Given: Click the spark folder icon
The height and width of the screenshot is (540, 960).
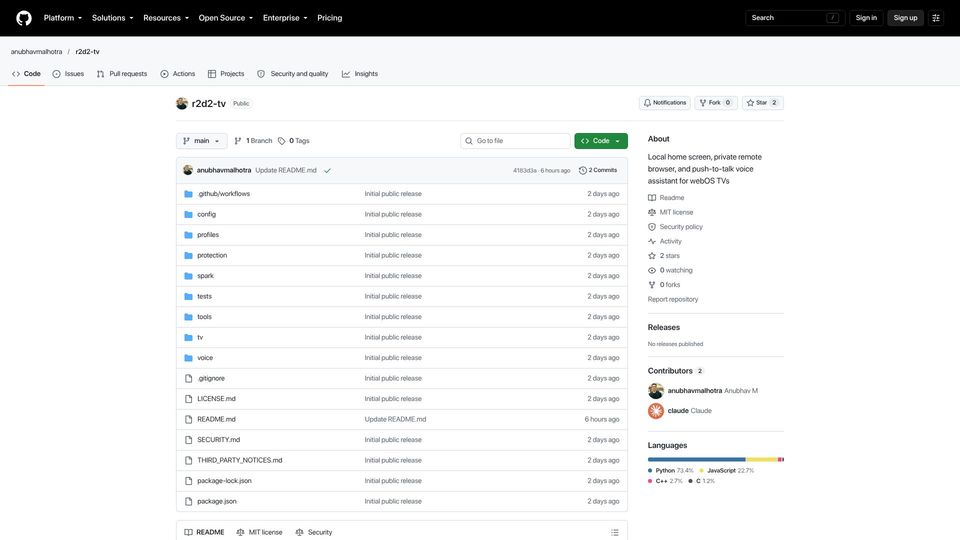Looking at the screenshot, I should pyautogui.click(x=189, y=276).
